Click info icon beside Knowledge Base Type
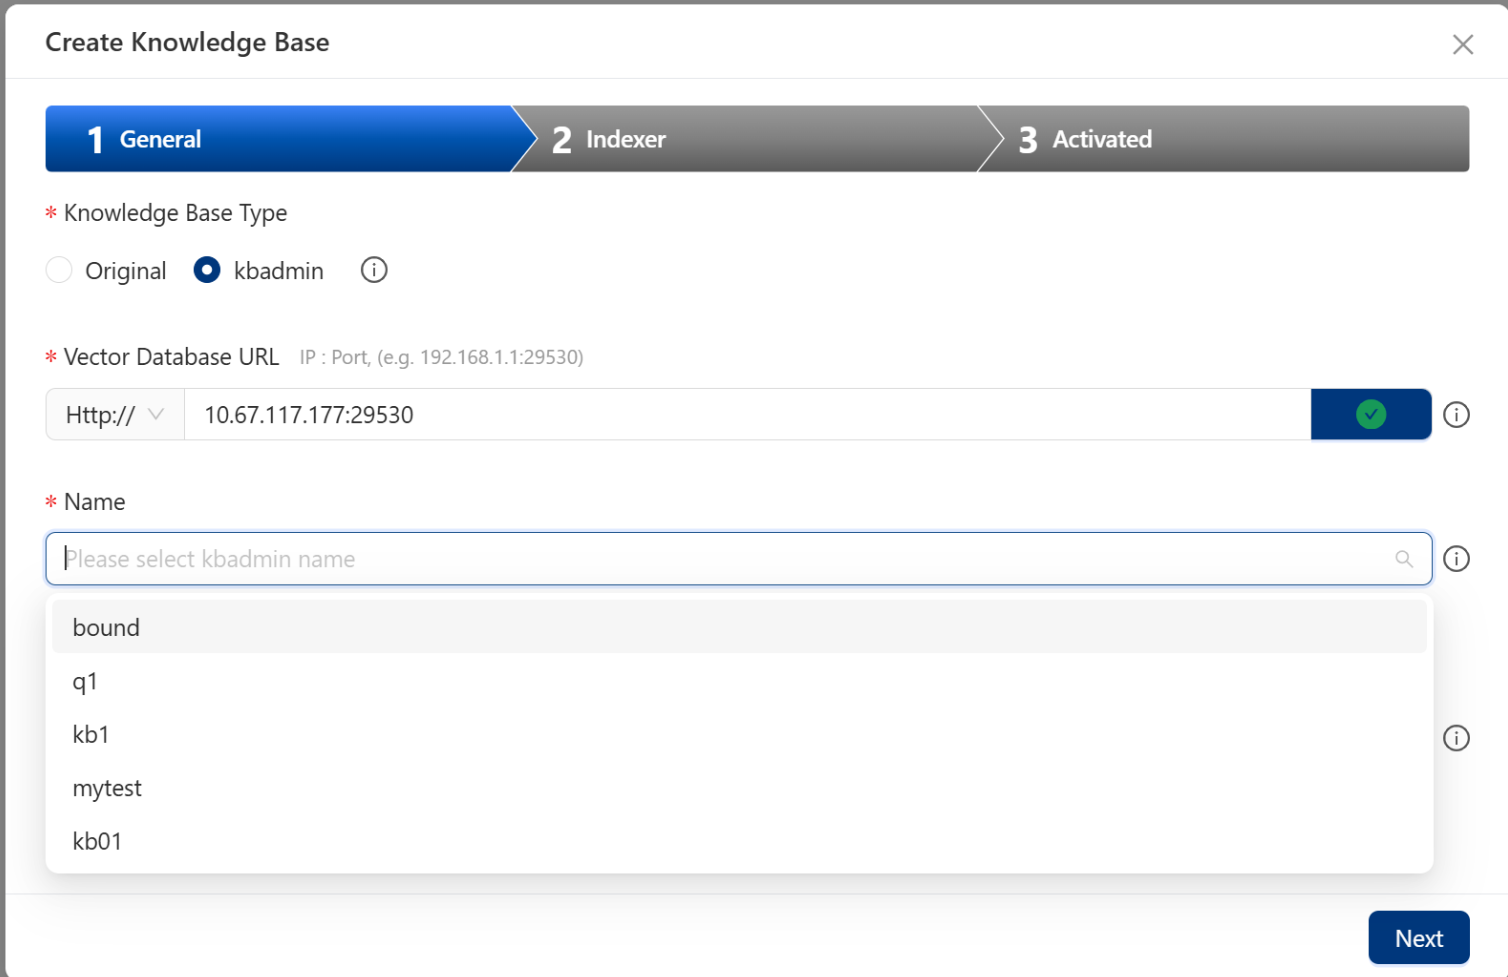Screen dimensions: 1508x977 (x=374, y=270)
